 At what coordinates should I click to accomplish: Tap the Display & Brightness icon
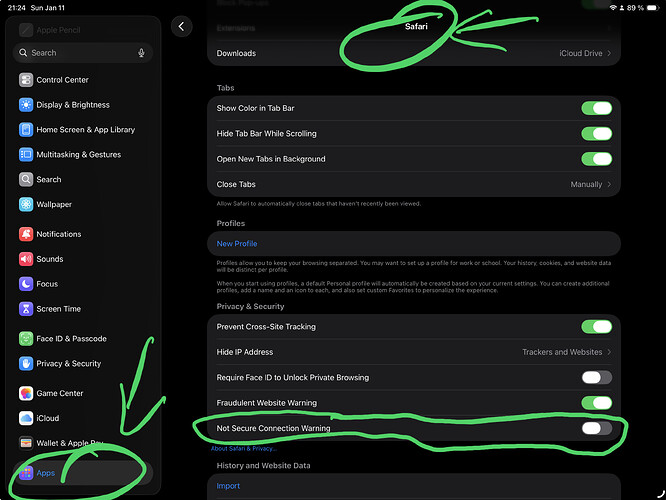tap(26, 105)
